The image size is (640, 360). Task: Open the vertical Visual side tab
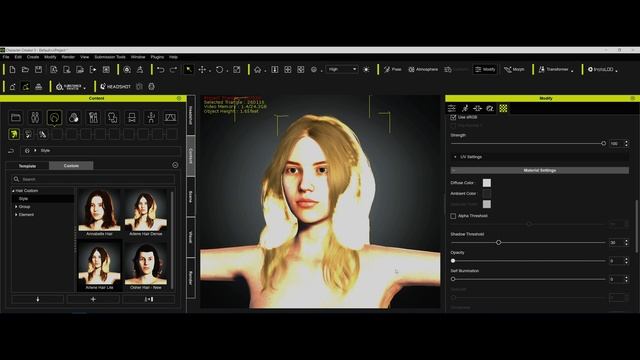tap(191, 237)
